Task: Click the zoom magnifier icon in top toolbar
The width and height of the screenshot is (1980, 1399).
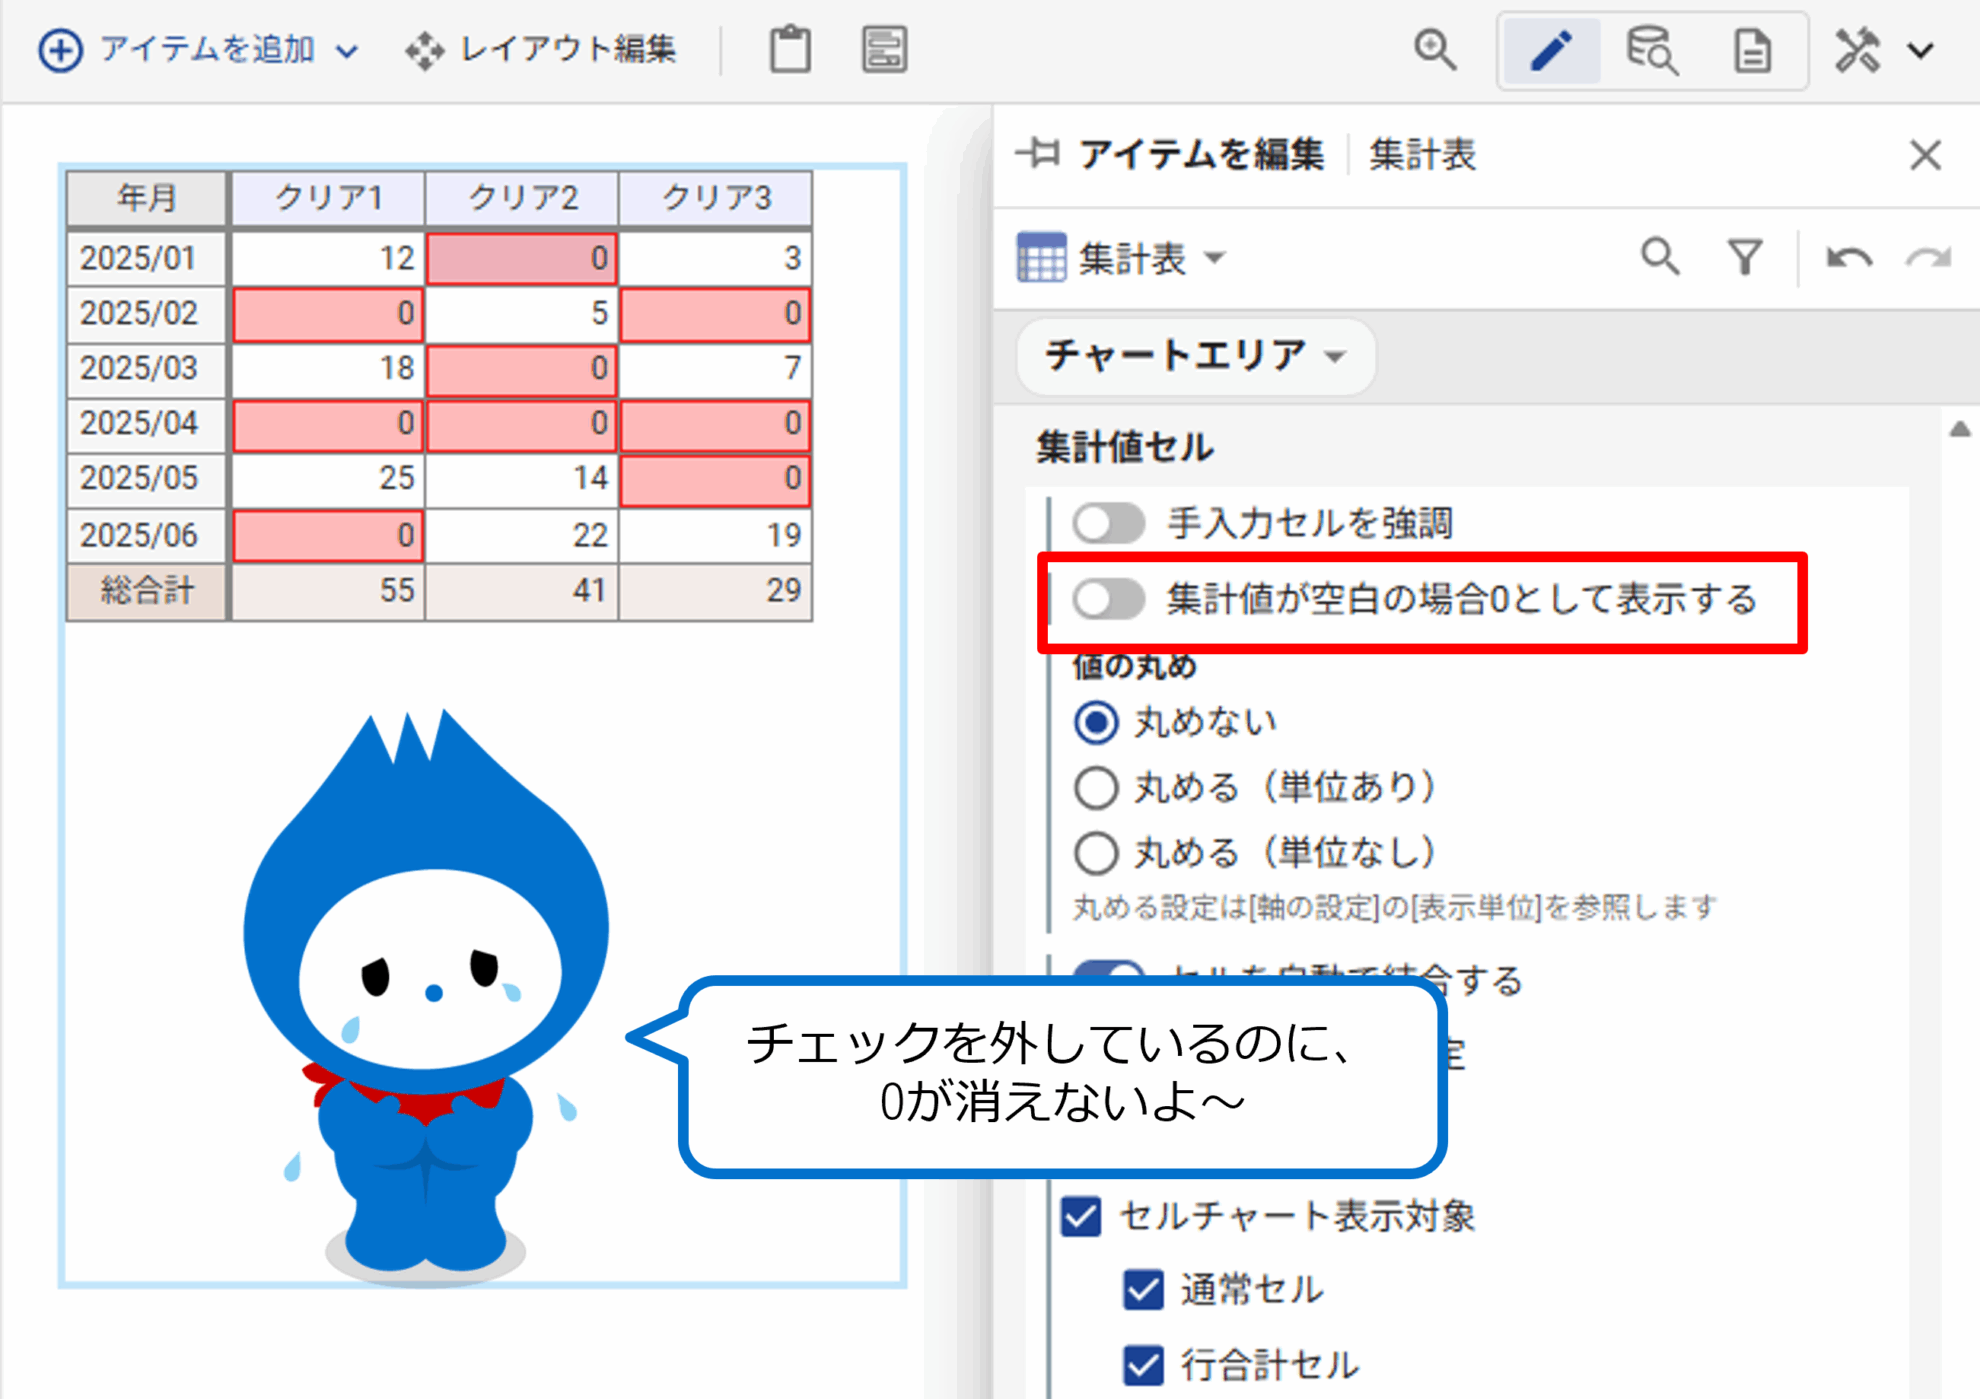Action: pyautogui.click(x=1435, y=49)
